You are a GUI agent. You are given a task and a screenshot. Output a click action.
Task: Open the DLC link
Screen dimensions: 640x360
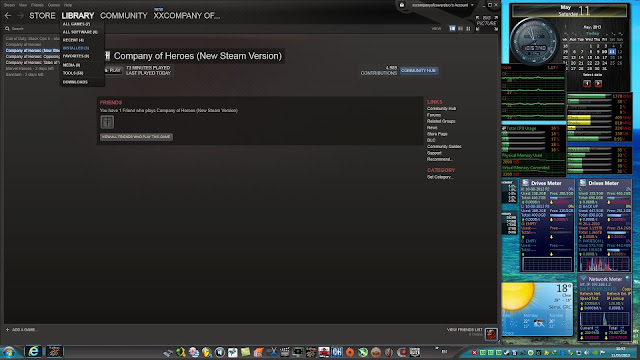click(x=431, y=140)
